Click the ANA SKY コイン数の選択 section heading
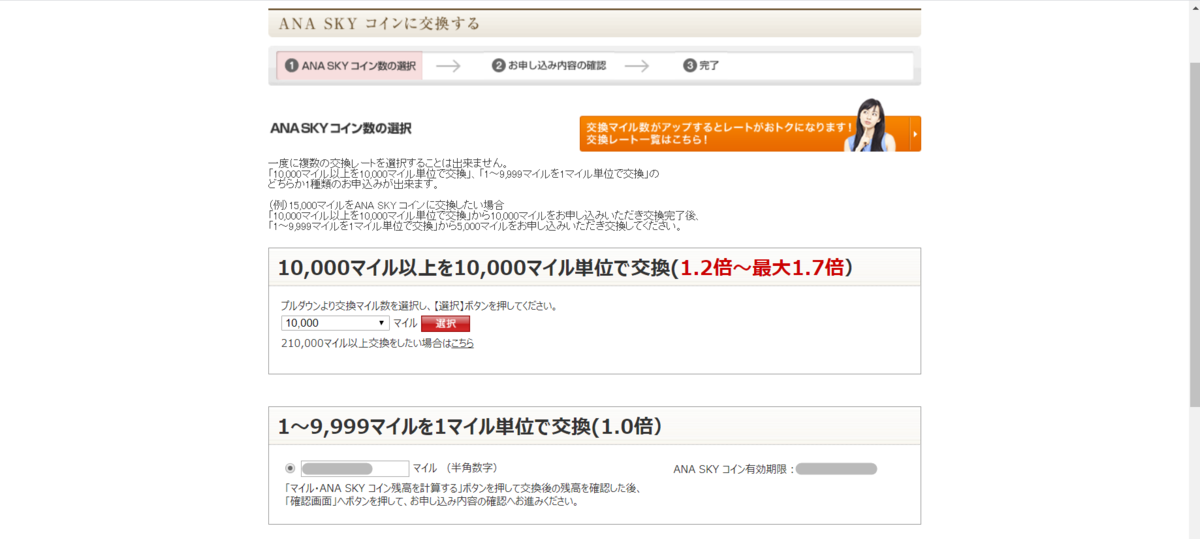Screen dimensions: 1200x539 point(340,129)
